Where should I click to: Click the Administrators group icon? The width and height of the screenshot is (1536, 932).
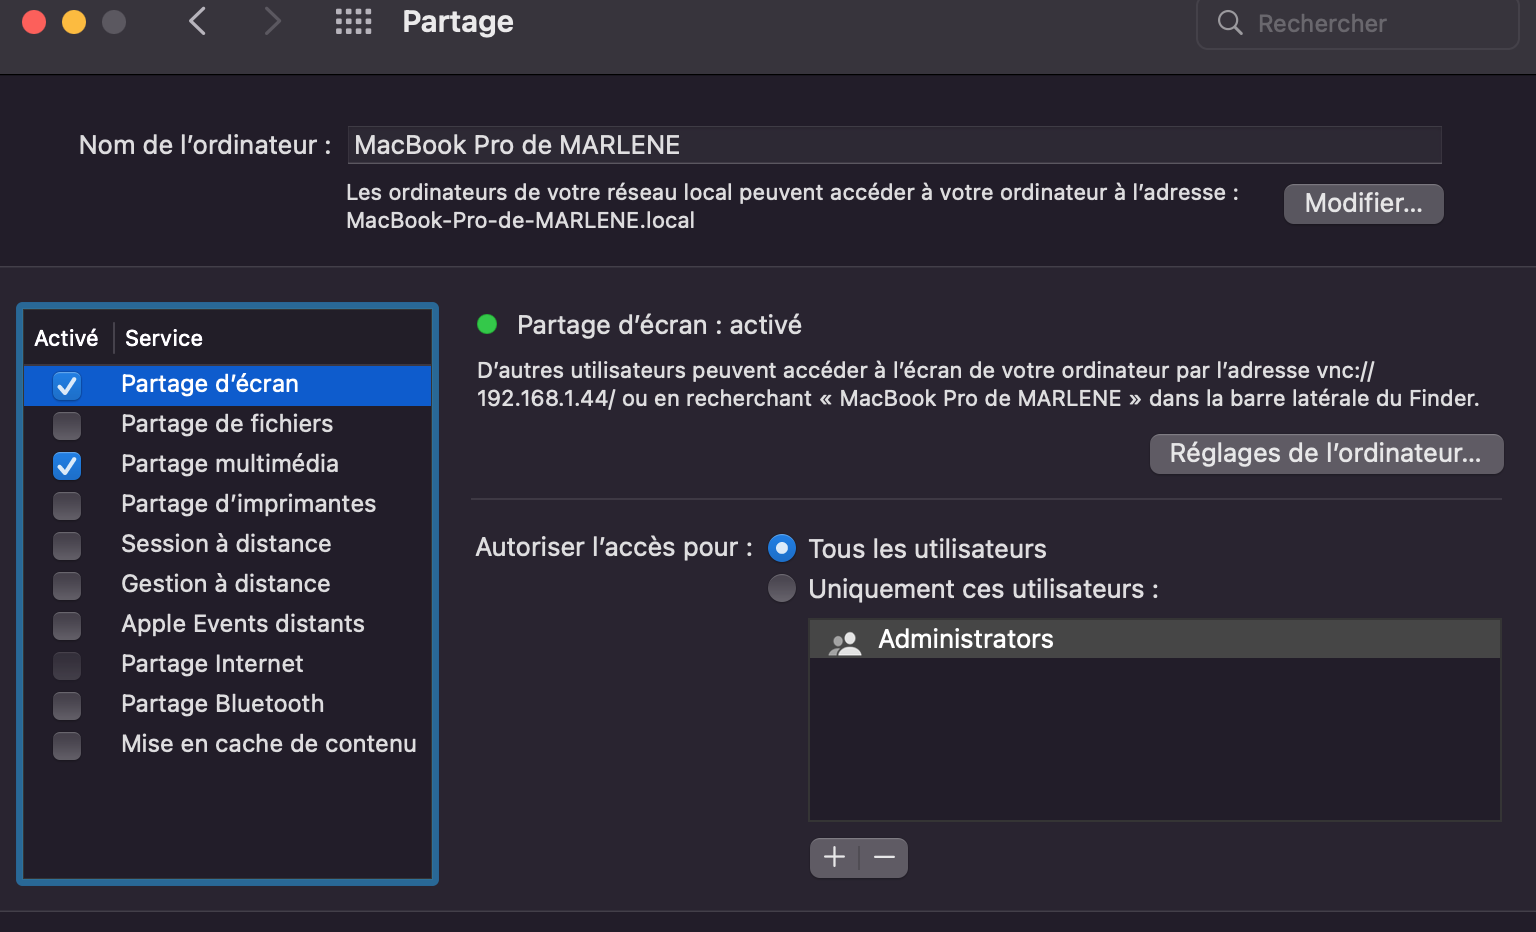tap(845, 640)
